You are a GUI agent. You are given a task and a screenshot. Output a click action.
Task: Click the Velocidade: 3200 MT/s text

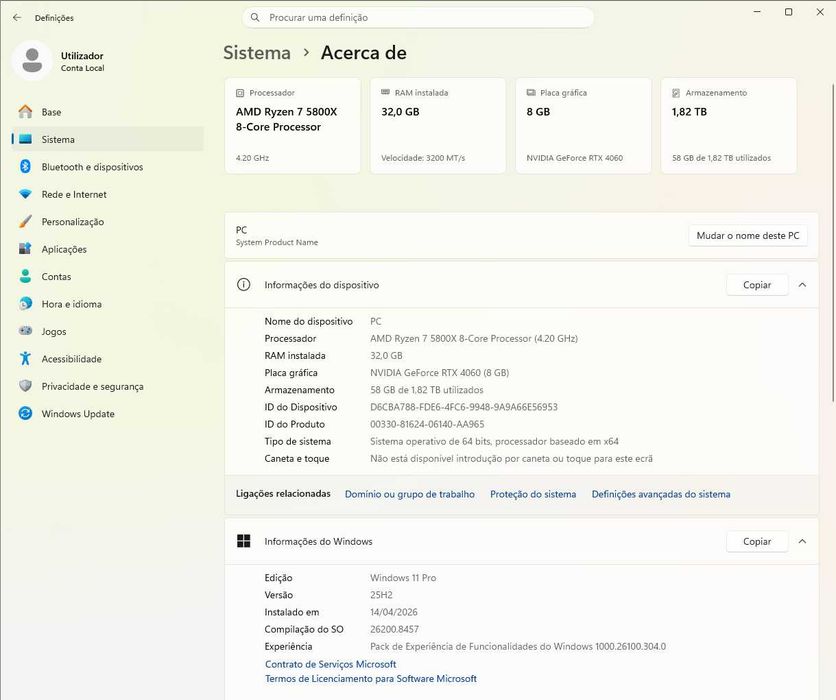[423, 158]
